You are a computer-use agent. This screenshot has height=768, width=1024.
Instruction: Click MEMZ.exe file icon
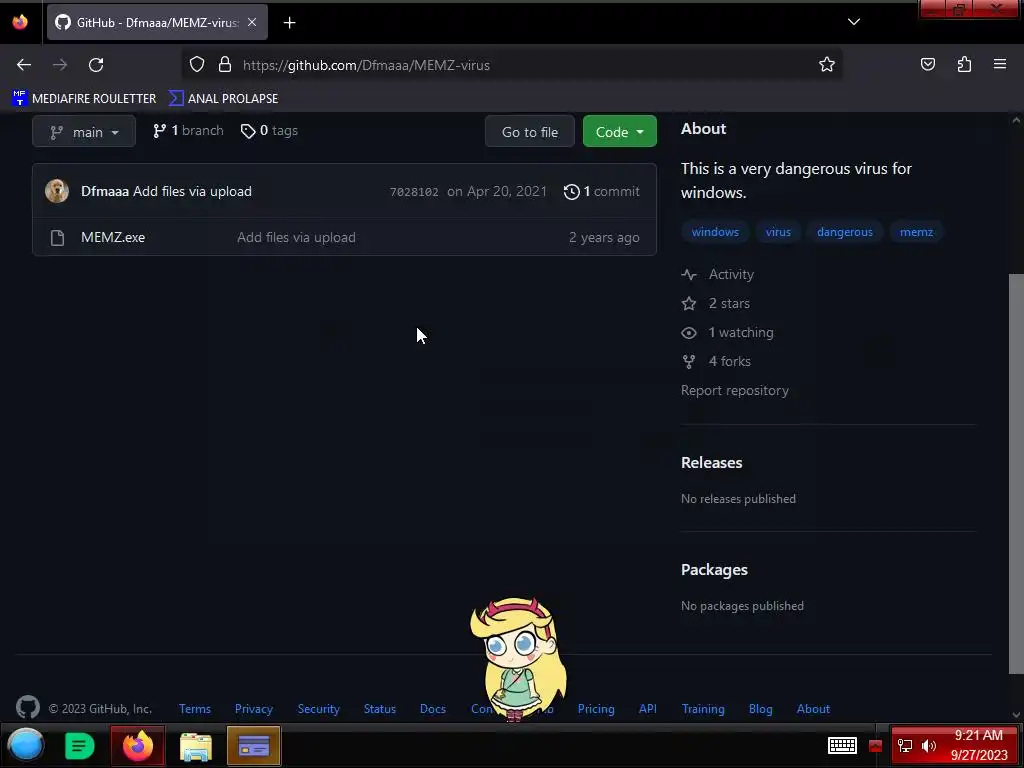57,238
